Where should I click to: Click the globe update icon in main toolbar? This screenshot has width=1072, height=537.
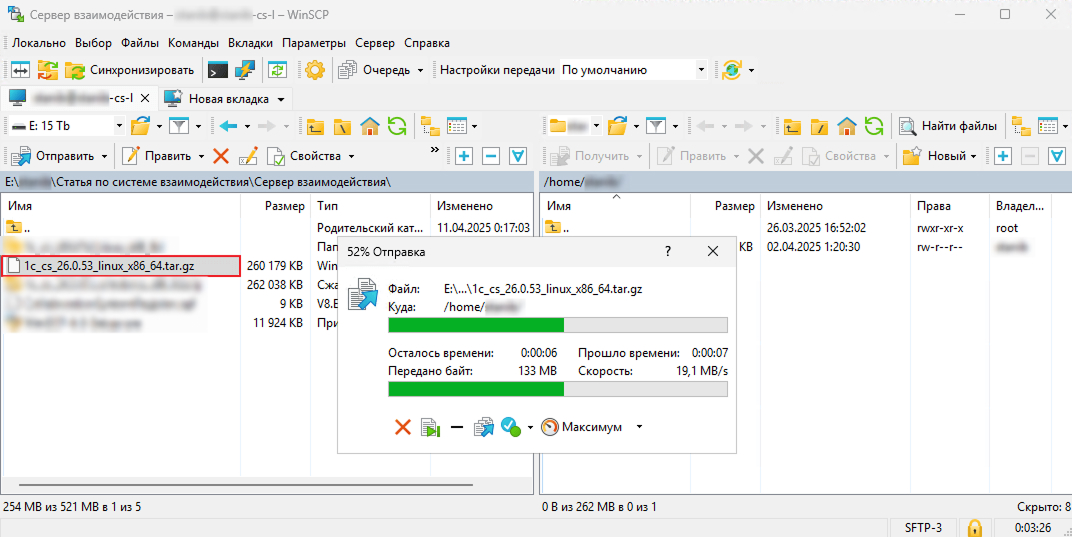(x=732, y=70)
